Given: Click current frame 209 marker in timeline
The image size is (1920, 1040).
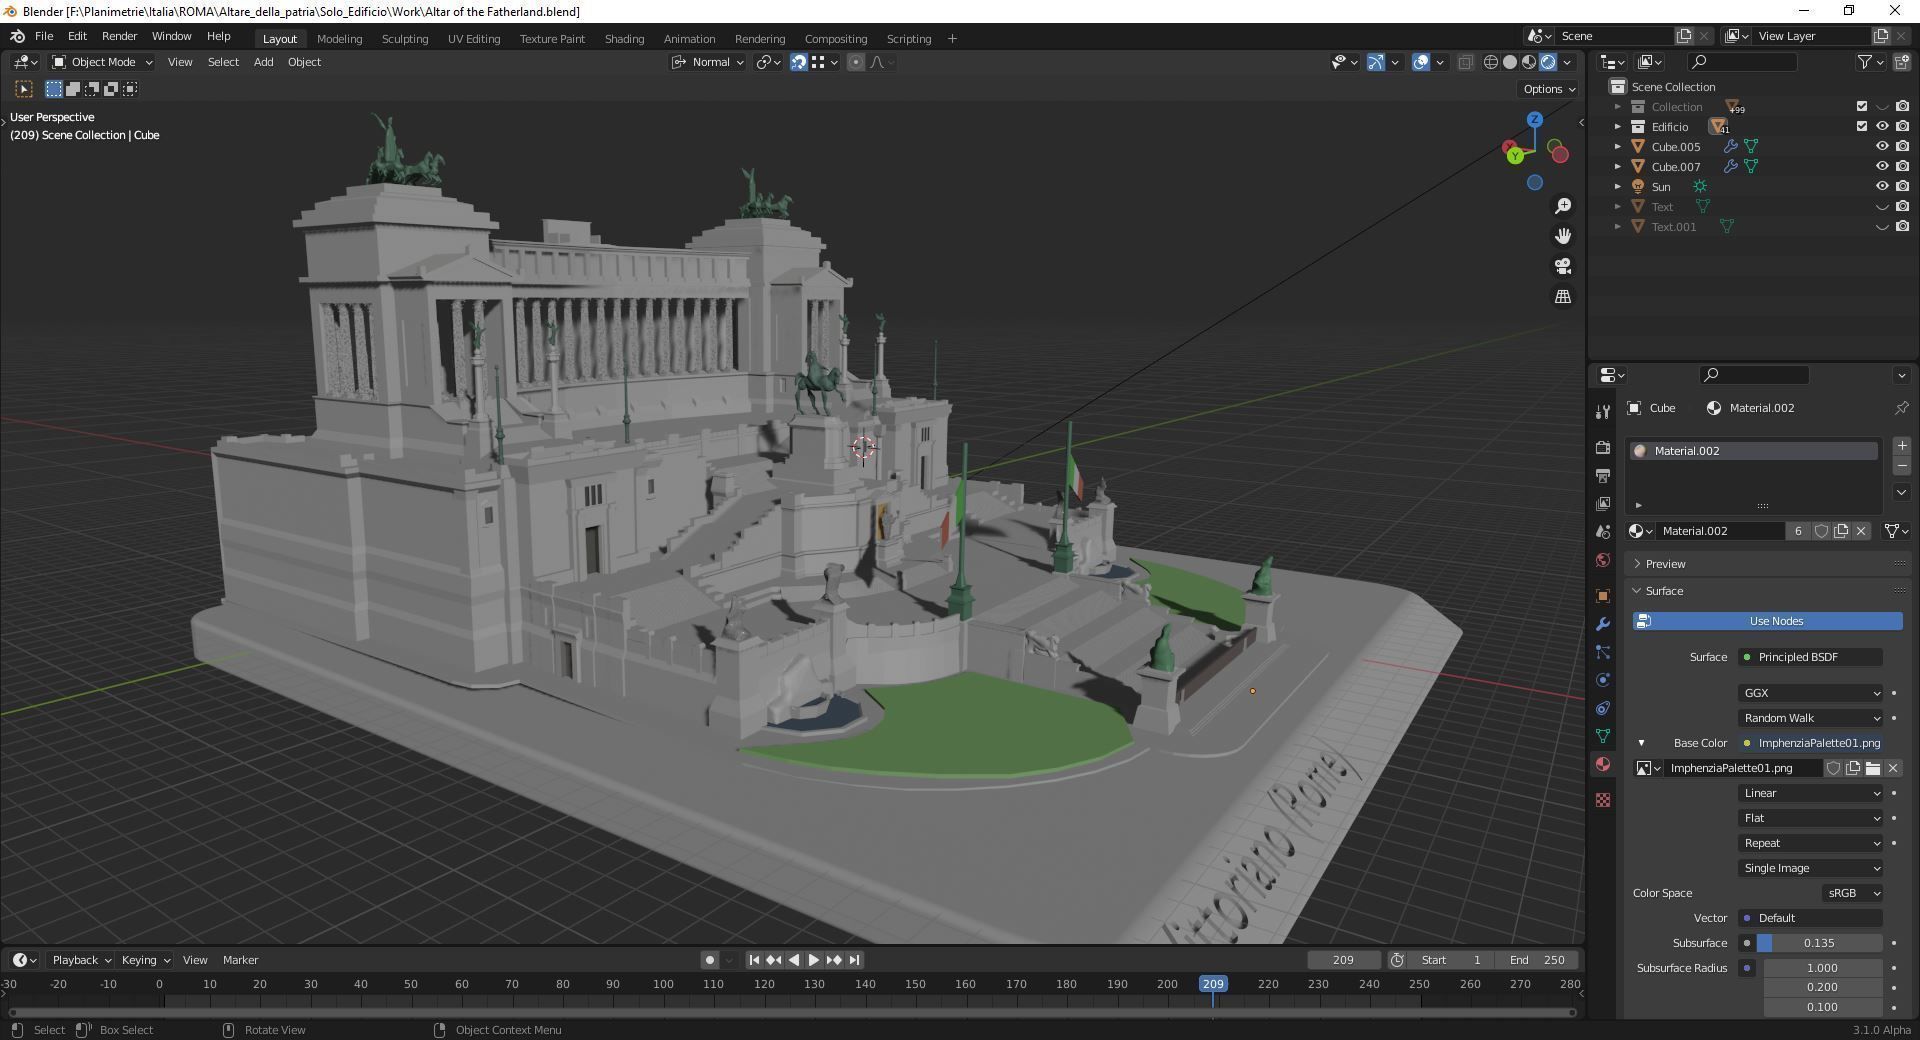Looking at the screenshot, I should (x=1212, y=985).
